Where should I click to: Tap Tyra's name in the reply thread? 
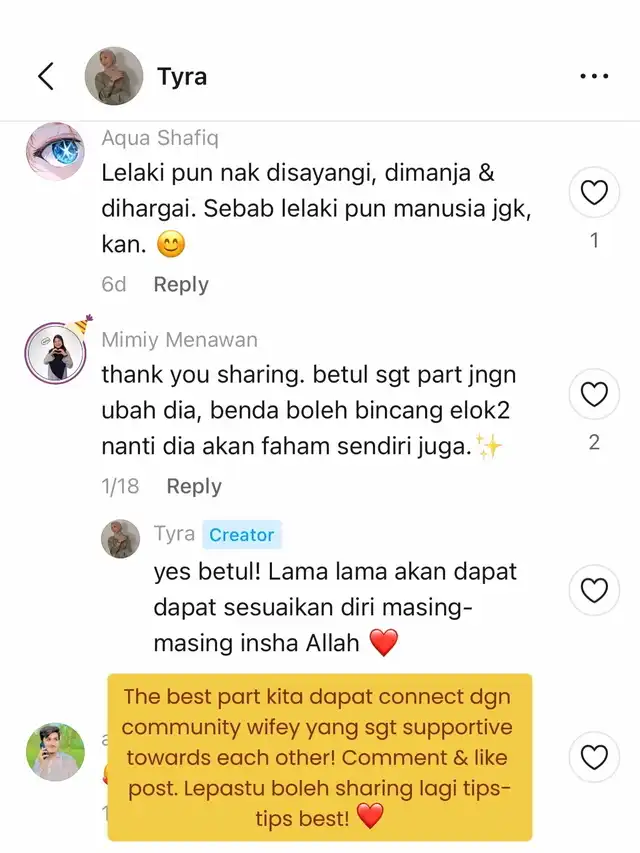[x=174, y=534]
